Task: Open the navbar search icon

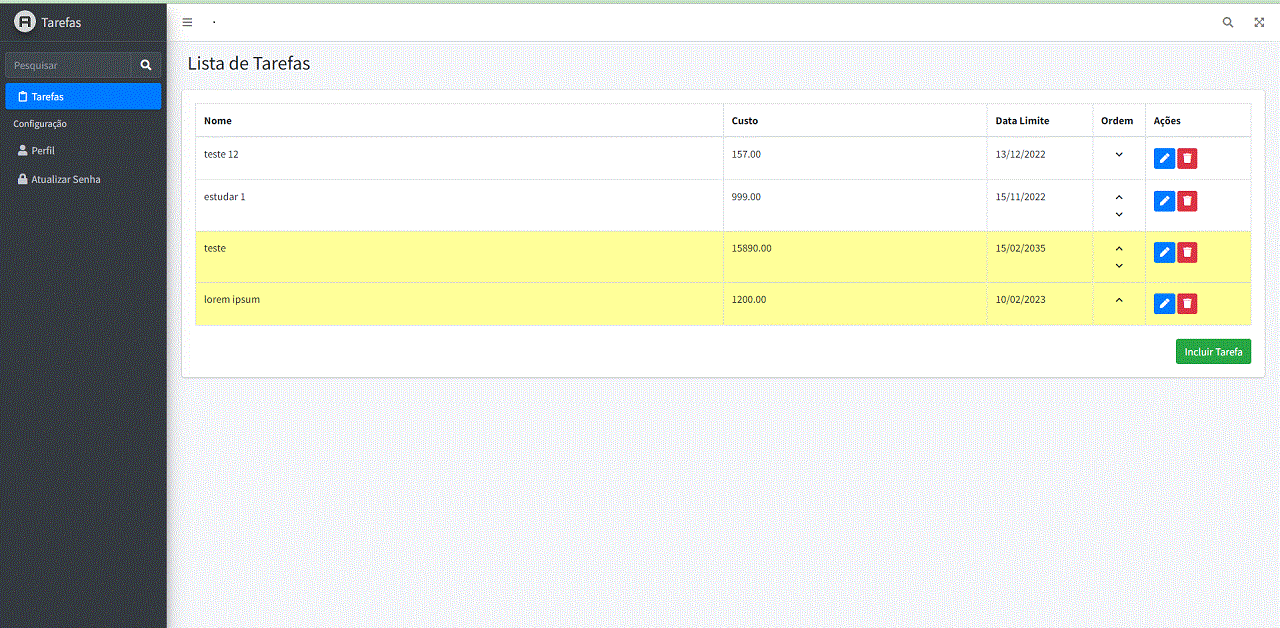Action: click(1228, 22)
